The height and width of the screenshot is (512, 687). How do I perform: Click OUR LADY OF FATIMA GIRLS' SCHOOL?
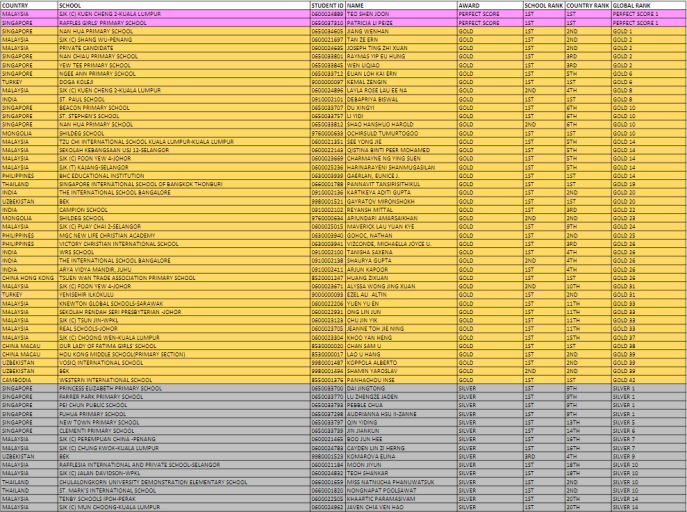pyautogui.click(x=184, y=346)
